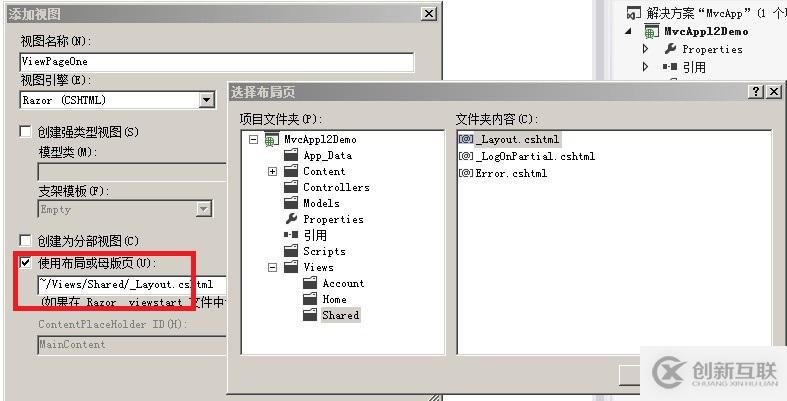Select Home folder label in tree
The height and width of the screenshot is (401, 787).
pos(334,299)
